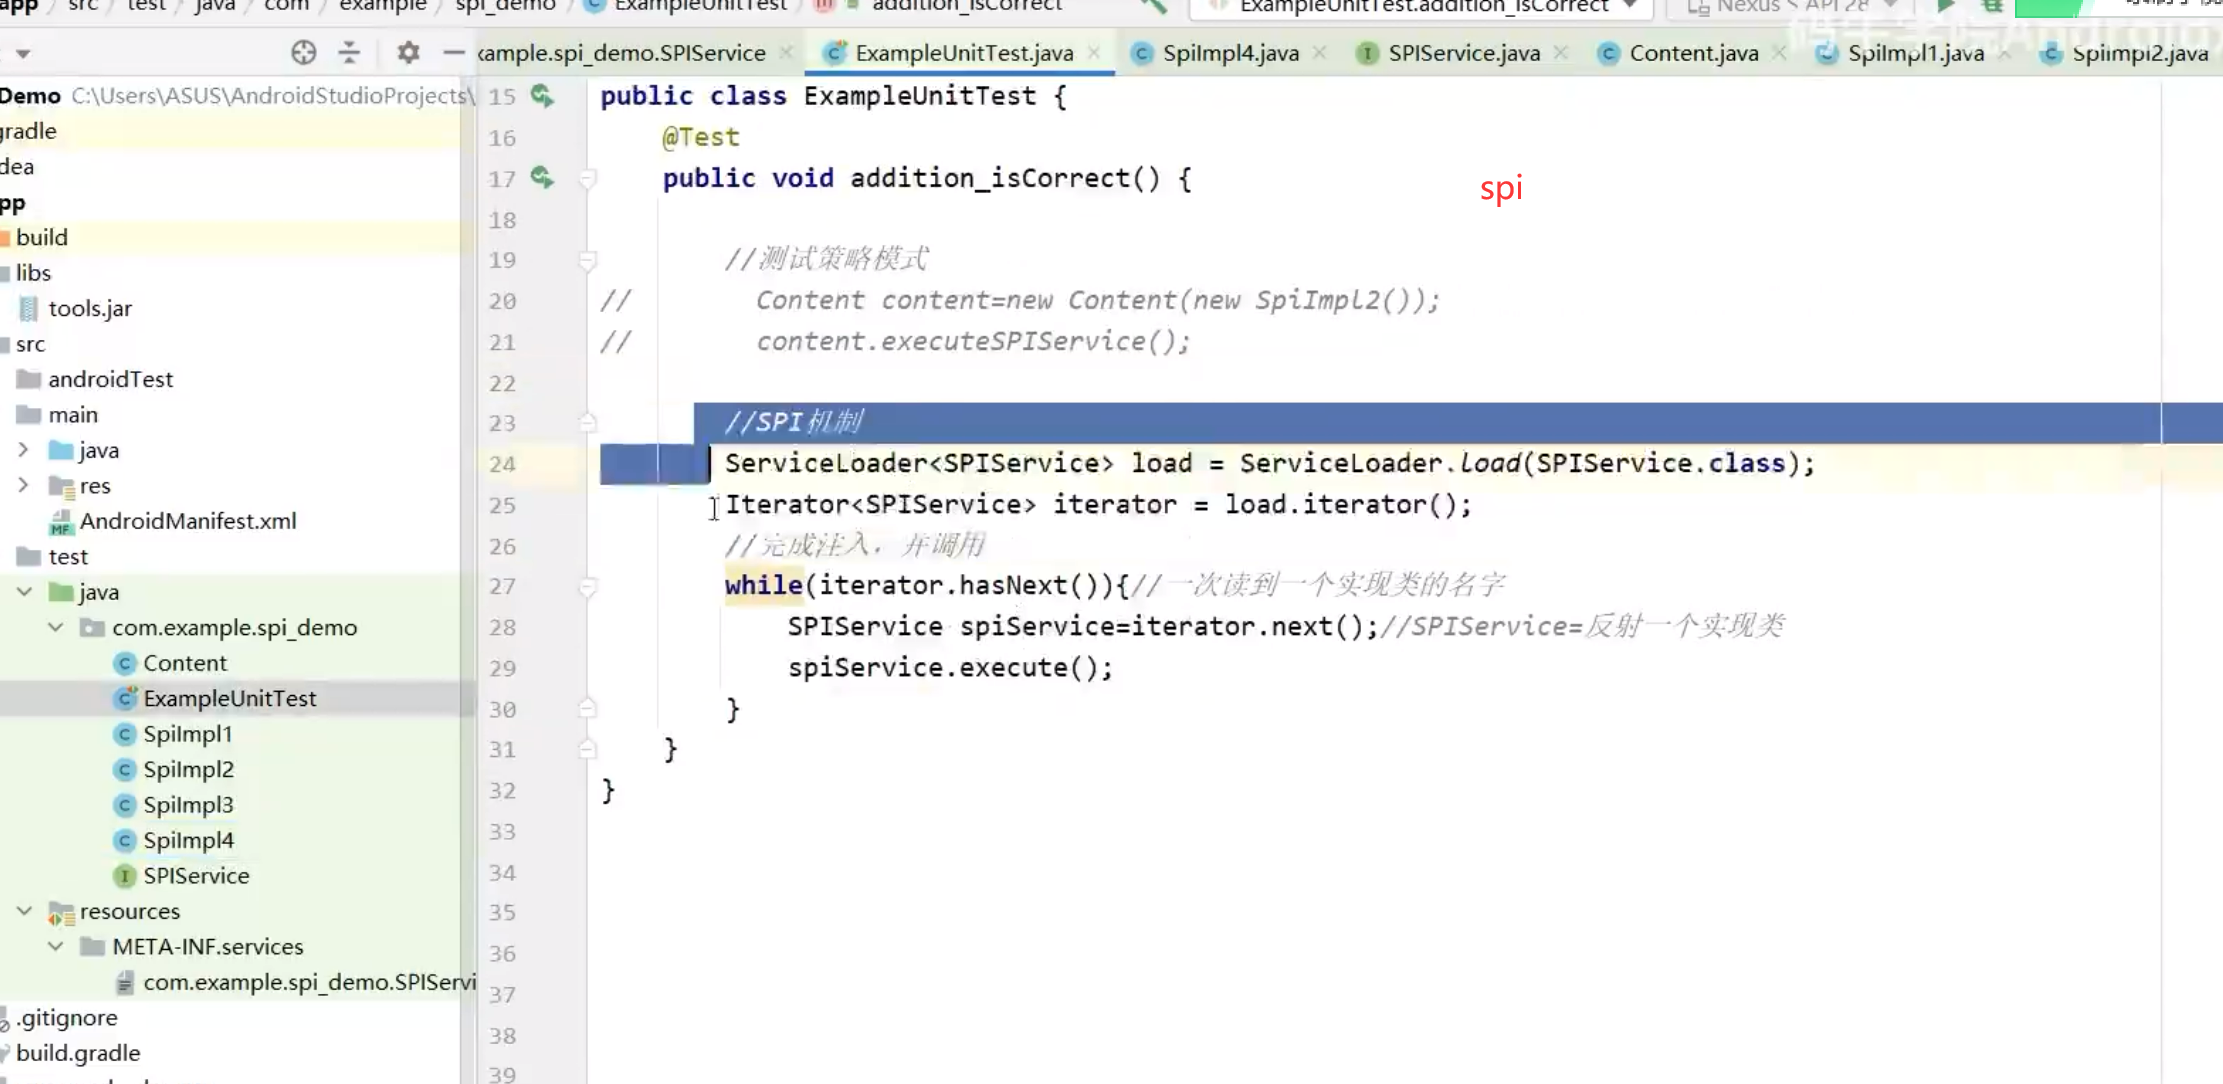Click the Debug bug icon in toolbar

pos(1992,5)
